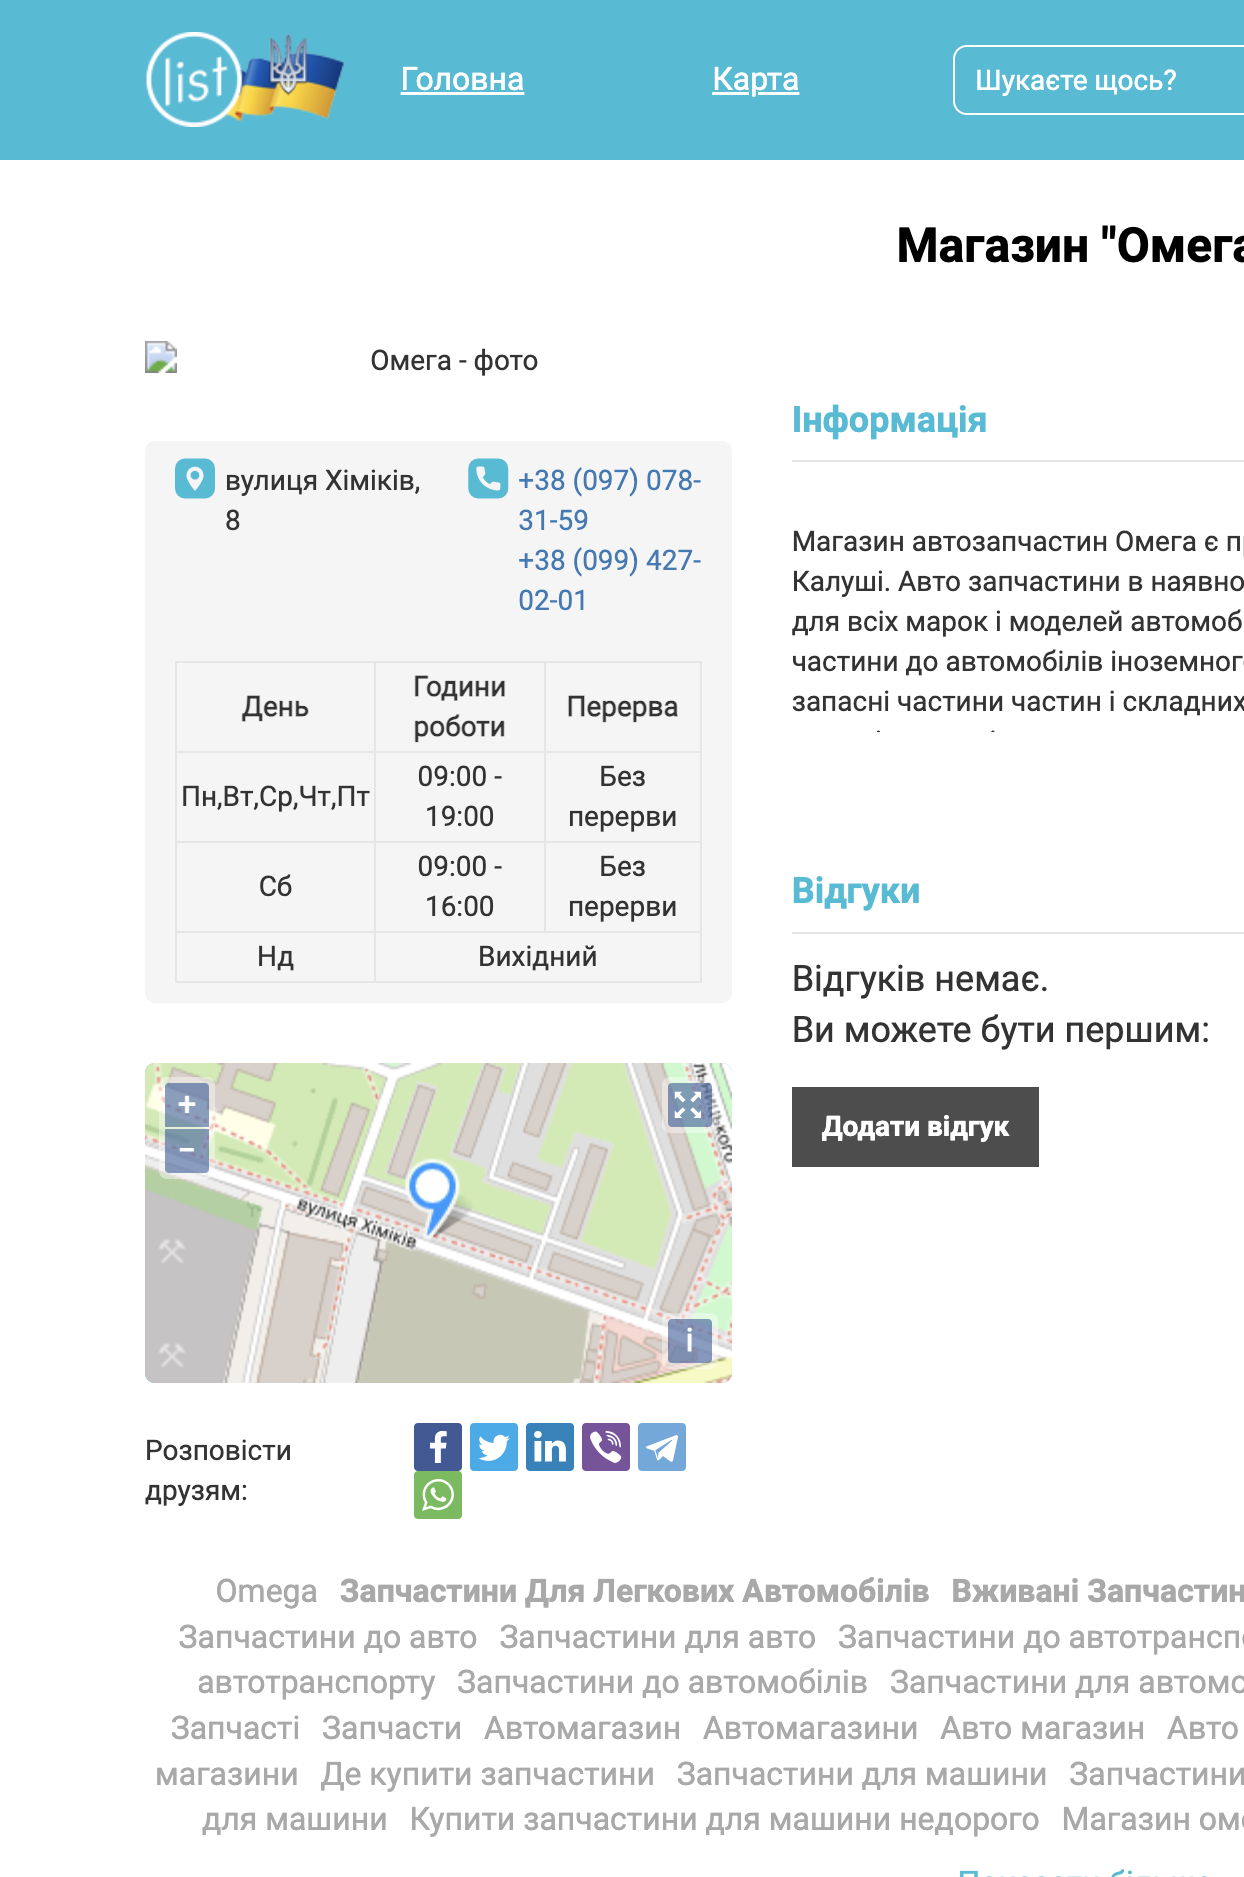Open tag Запчасти

392,1728
